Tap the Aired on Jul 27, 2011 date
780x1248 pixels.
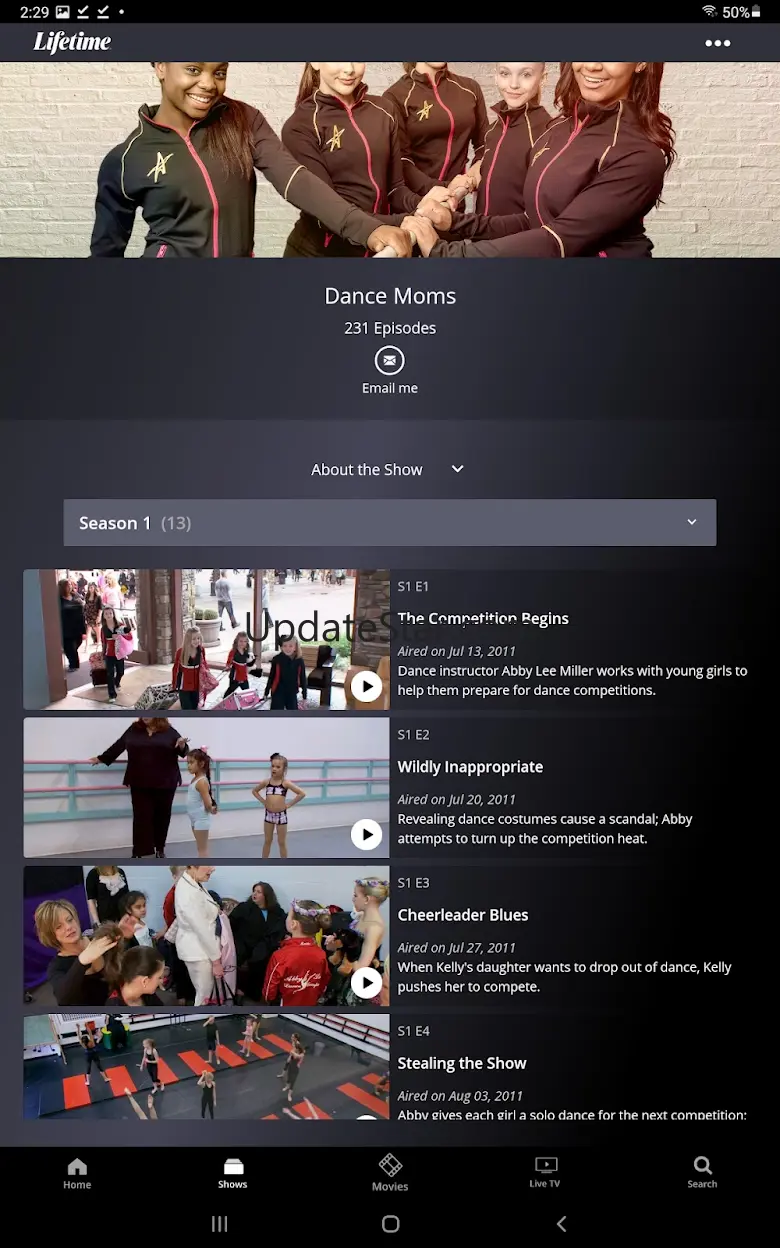tap(456, 948)
